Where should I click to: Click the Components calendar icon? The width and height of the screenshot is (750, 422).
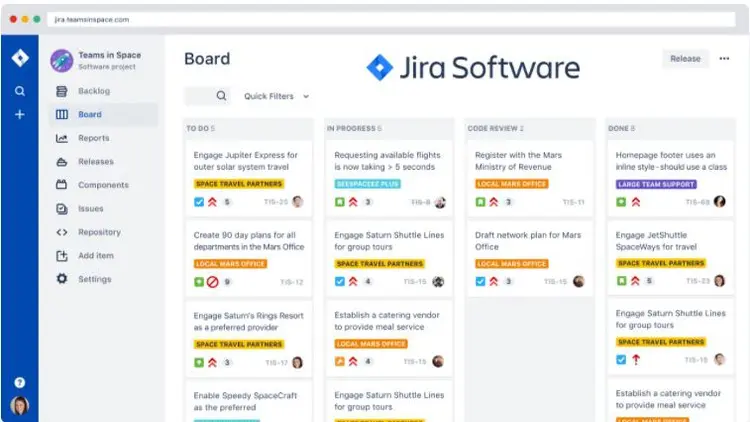[x=62, y=185]
